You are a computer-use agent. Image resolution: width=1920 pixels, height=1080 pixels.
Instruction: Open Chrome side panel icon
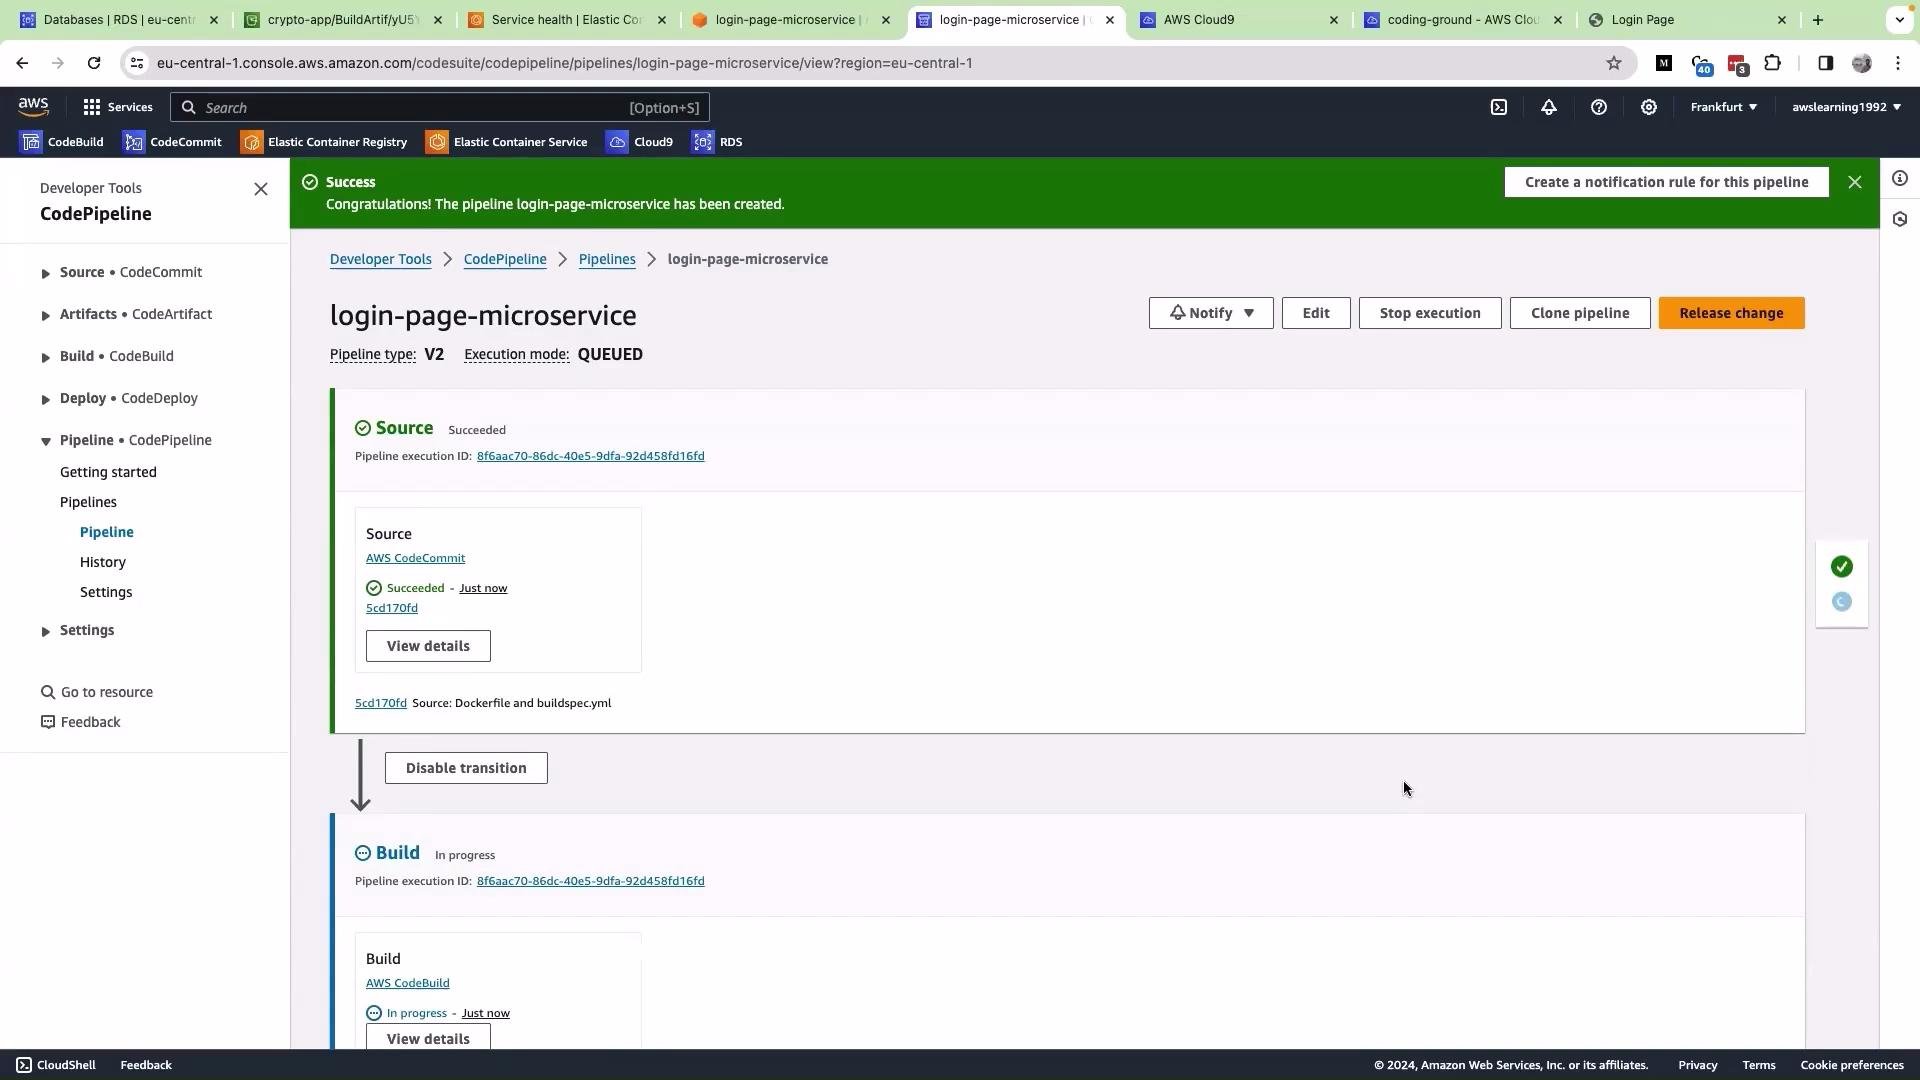tap(1825, 63)
